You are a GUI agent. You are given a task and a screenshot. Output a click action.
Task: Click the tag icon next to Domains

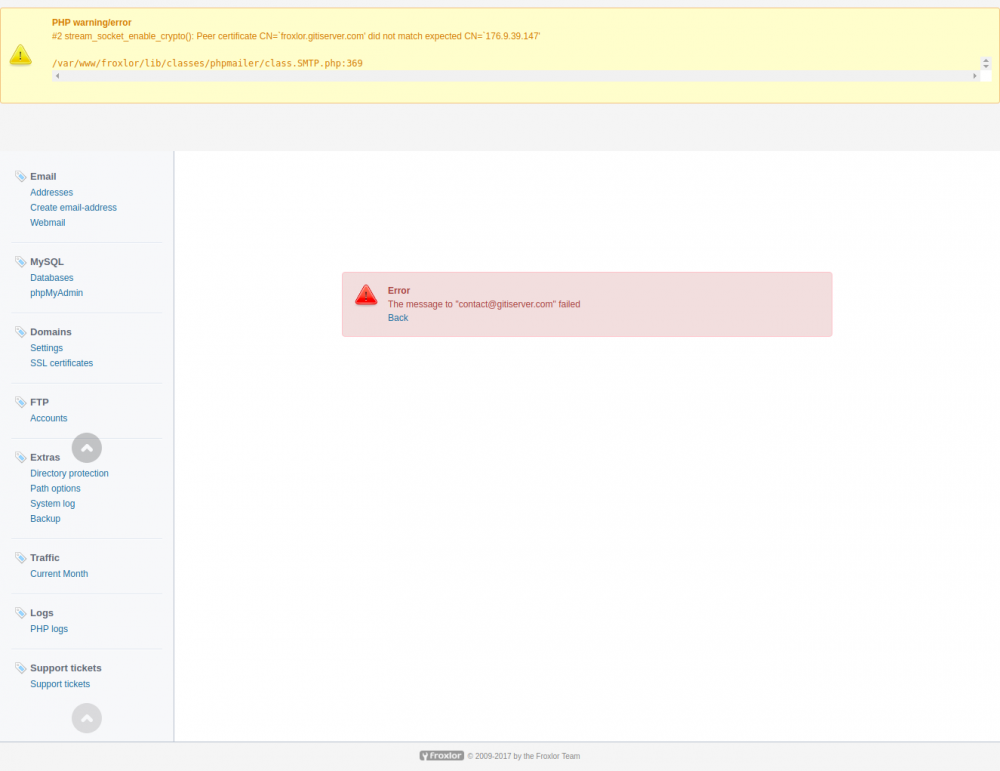[x=19, y=331]
